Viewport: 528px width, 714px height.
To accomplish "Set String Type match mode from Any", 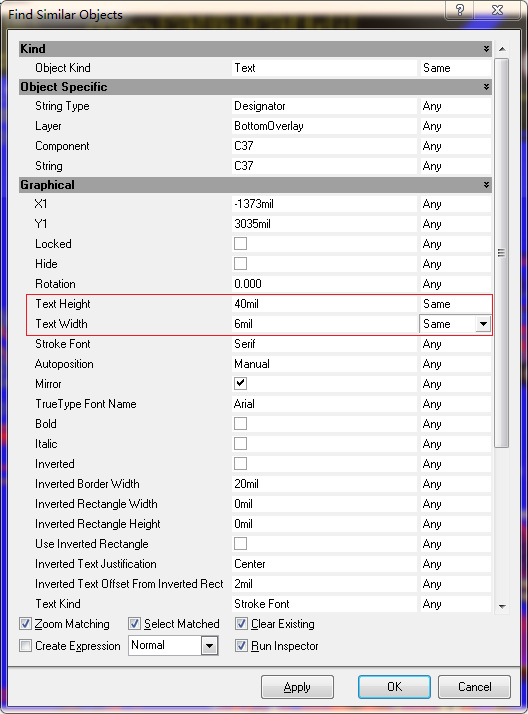I will point(455,106).
